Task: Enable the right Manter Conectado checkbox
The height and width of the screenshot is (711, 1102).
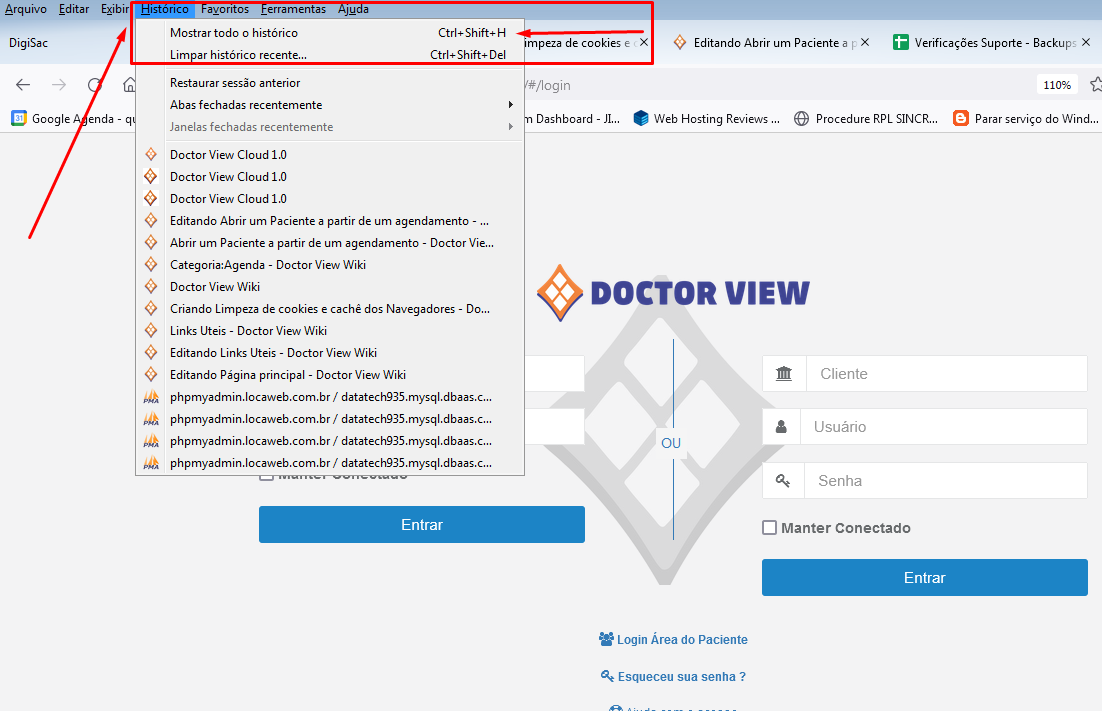Action: [769, 528]
